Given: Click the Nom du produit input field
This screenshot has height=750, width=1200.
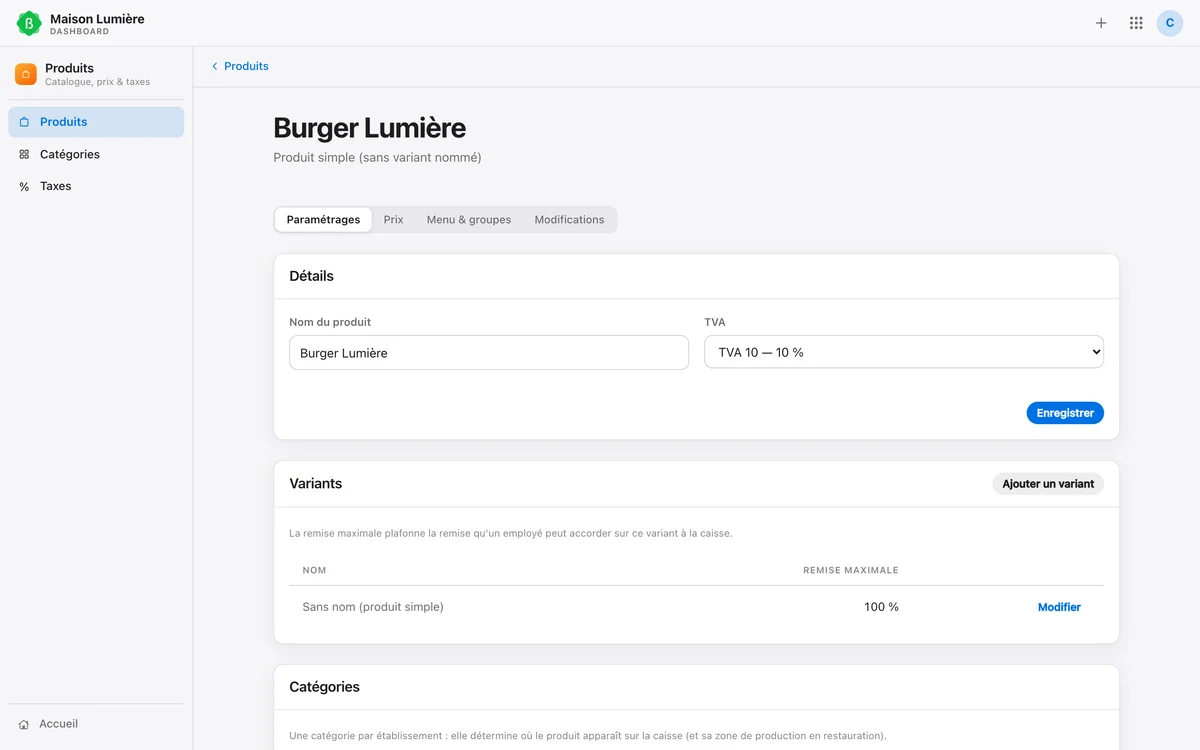Looking at the screenshot, I should pos(489,353).
